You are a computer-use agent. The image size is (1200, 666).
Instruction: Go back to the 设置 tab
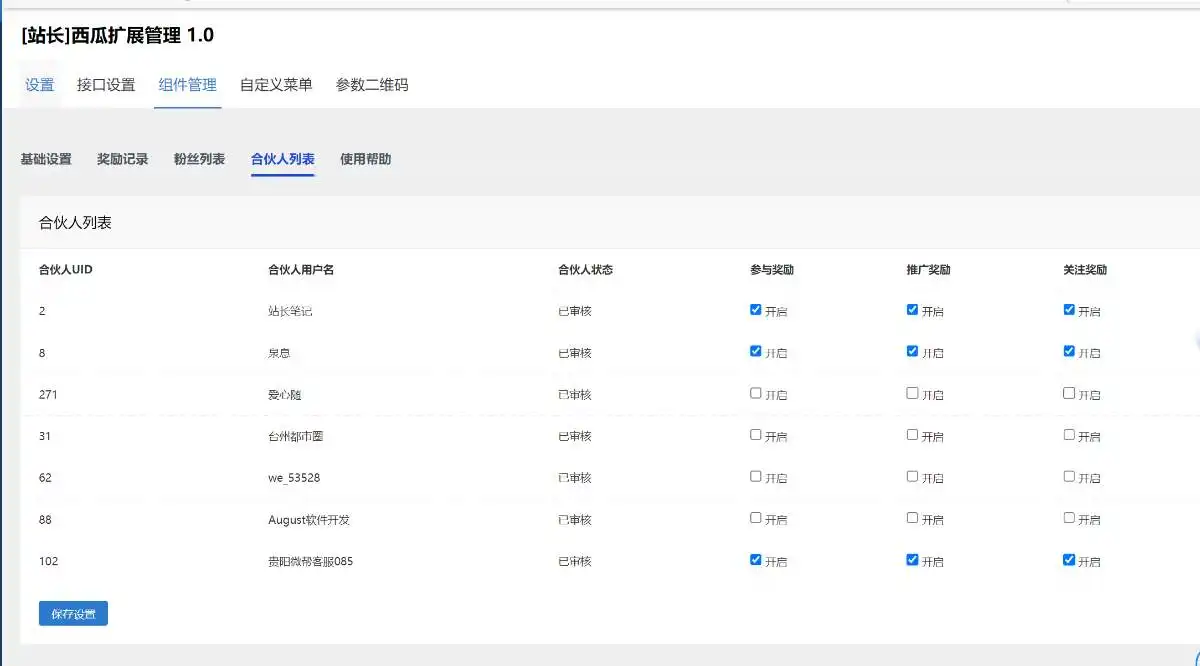39,85
